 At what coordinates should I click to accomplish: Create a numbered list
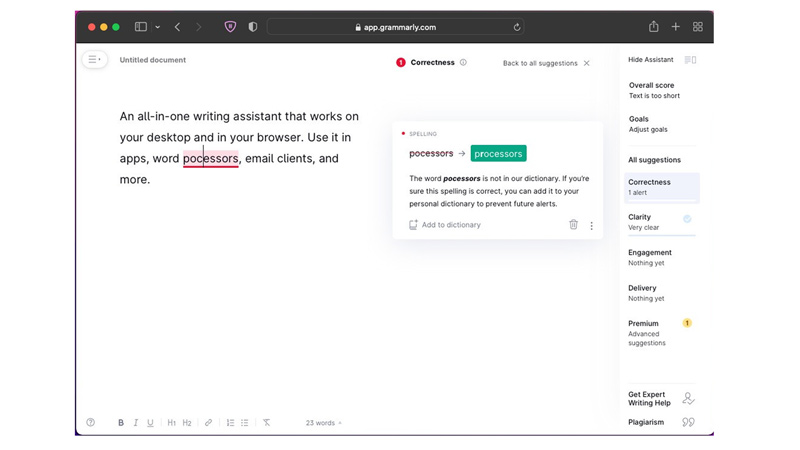click(230, 422)
